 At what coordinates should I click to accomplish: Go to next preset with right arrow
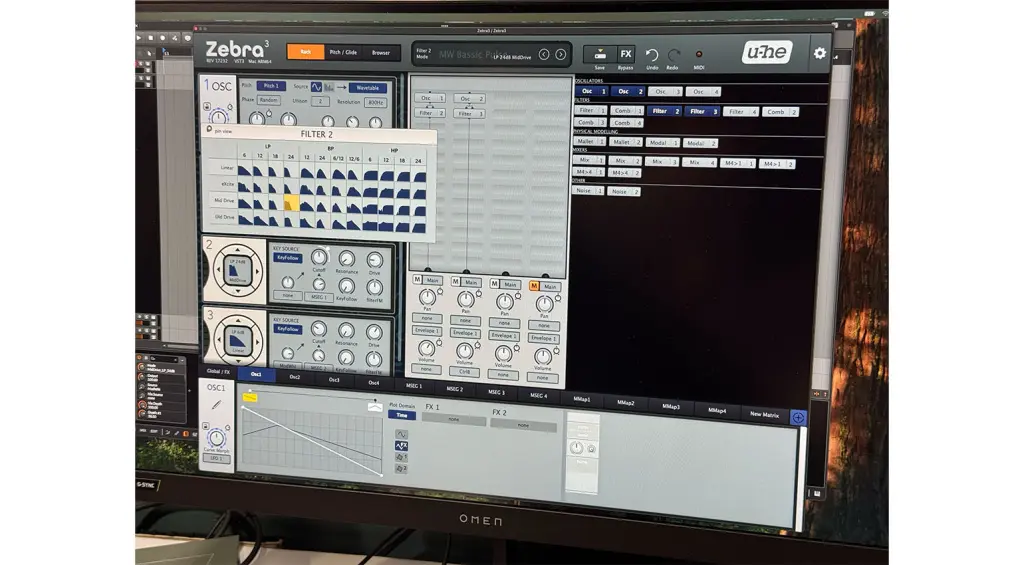[560, 54]
